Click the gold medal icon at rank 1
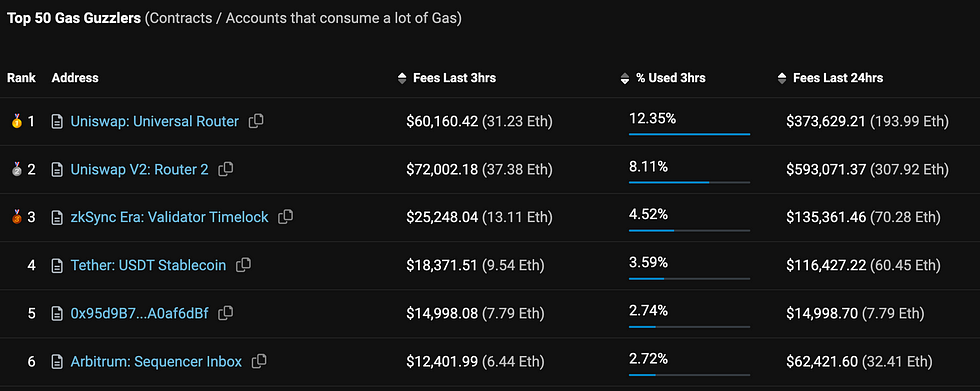Image resolution: width=980 pixels, height=391 pixels. coord(17,121)
